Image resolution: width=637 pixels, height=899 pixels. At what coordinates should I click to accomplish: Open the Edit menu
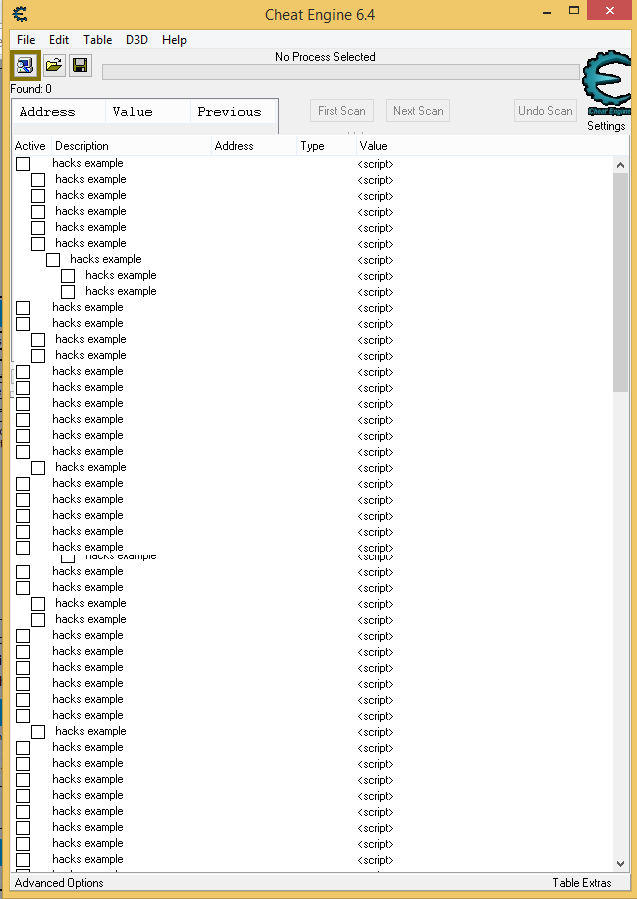[x=59, y=40]
